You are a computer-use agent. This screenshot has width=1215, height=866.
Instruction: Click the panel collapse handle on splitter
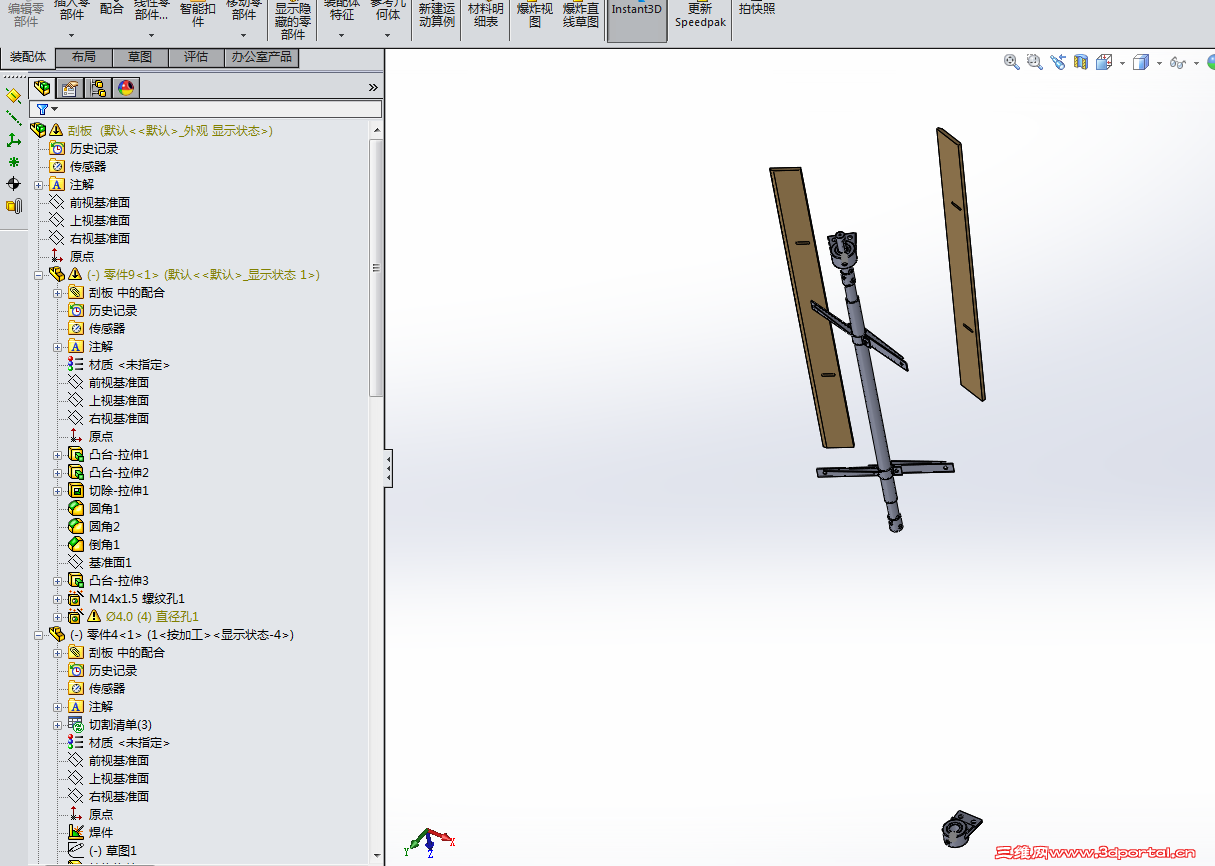point(388,468)
